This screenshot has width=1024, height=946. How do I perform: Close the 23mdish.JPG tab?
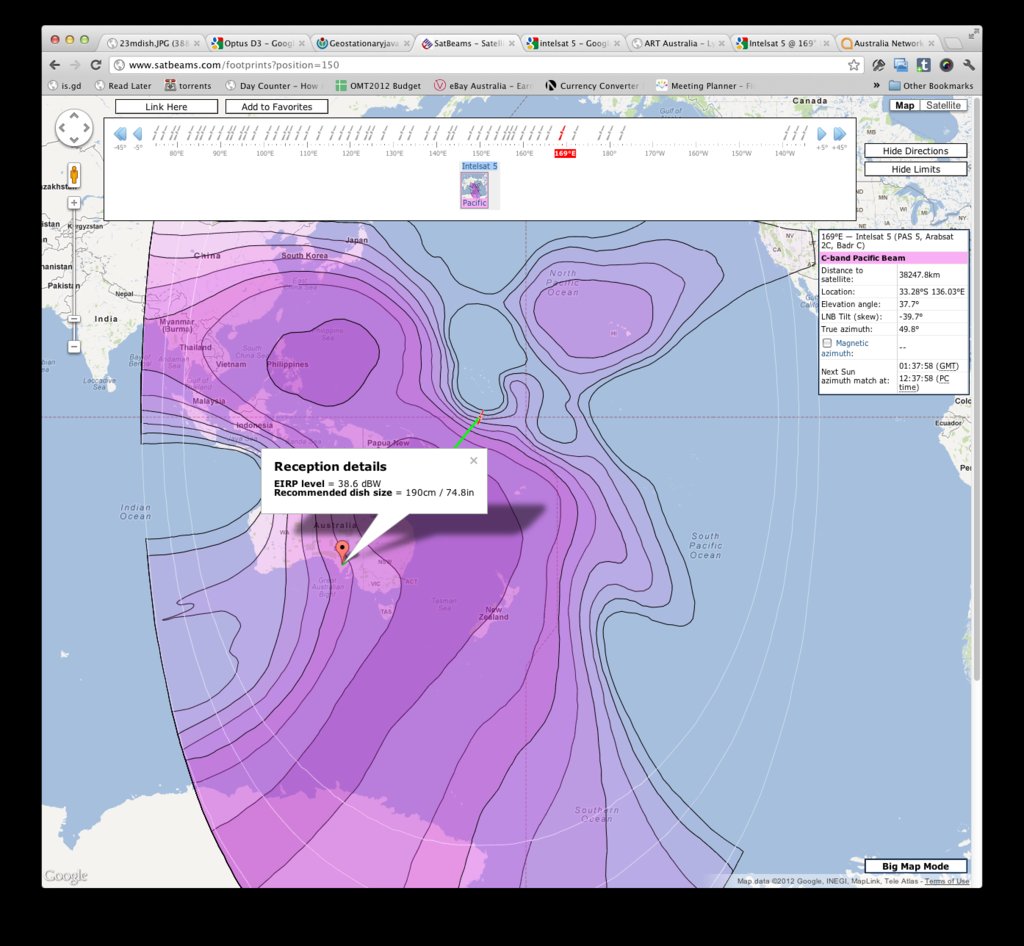point(197,44)
